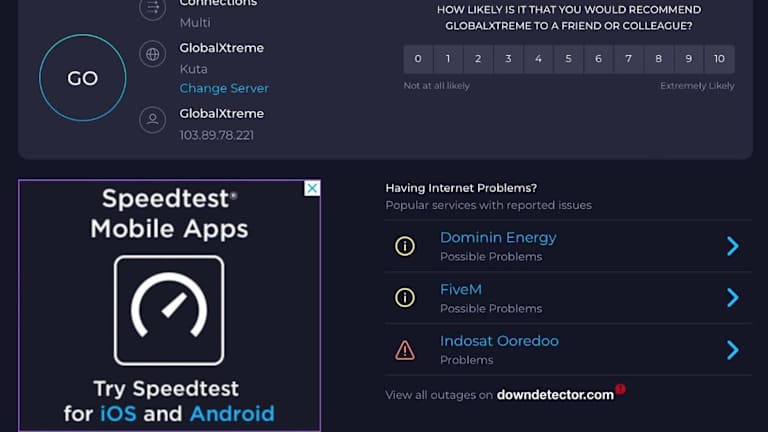The height and width of the screenshot is (432, 768).
Task: Choose rating 8 in the survey
Action: pos(658,59)
